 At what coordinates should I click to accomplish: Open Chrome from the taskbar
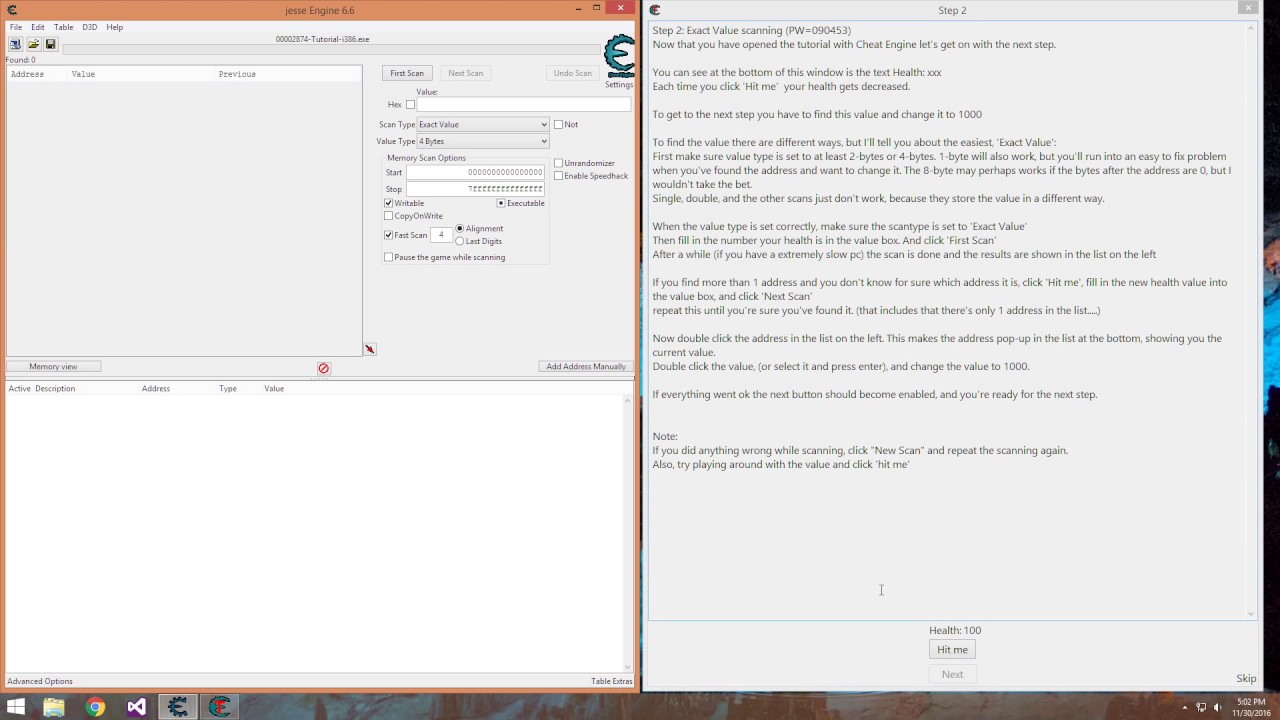pos(95,707)
